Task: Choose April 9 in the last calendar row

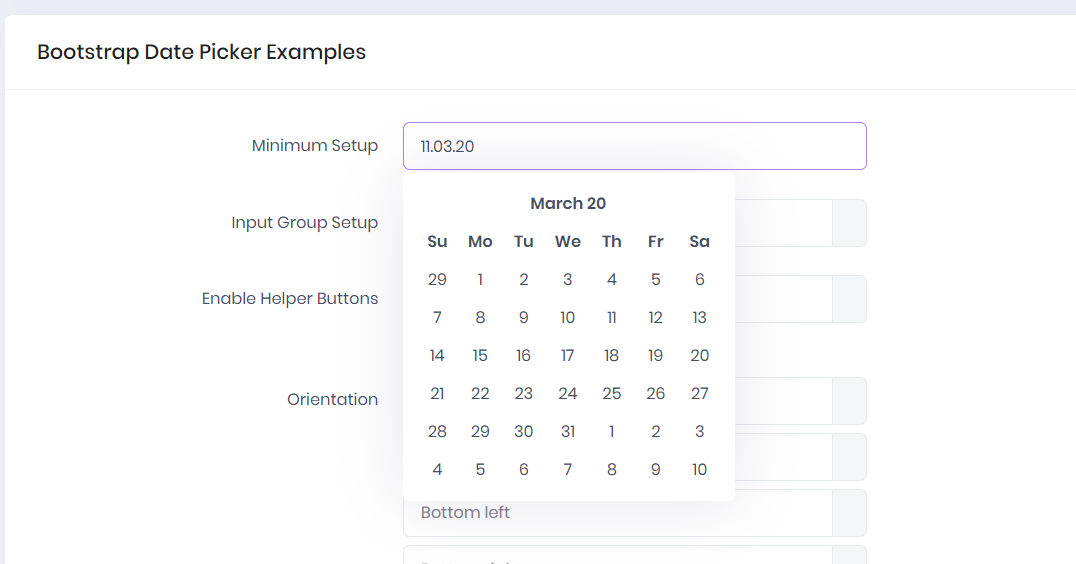Action: (x=655, y=470)
